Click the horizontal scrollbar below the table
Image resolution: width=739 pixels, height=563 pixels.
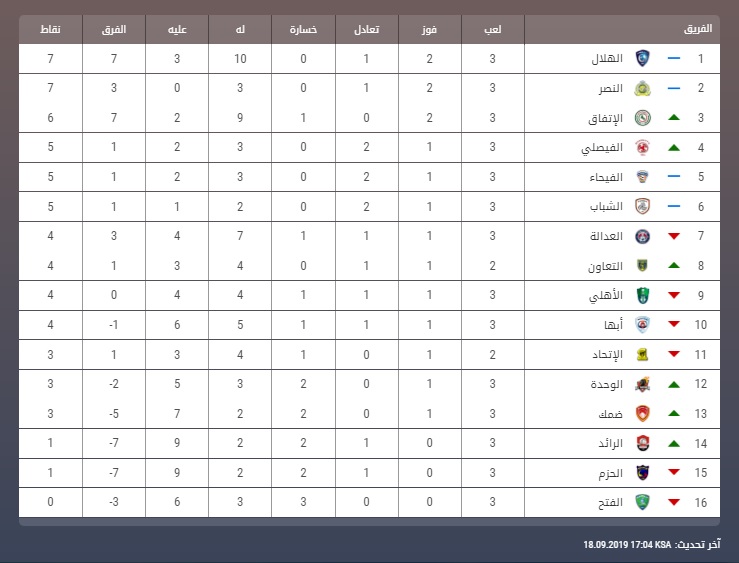tap(370, 522)
